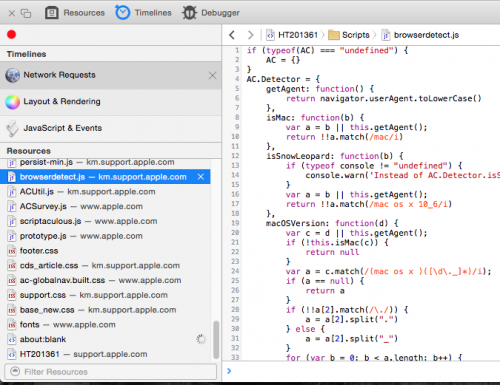
Task: Select persist-min.js resource
Action: [x=105, y=163]
